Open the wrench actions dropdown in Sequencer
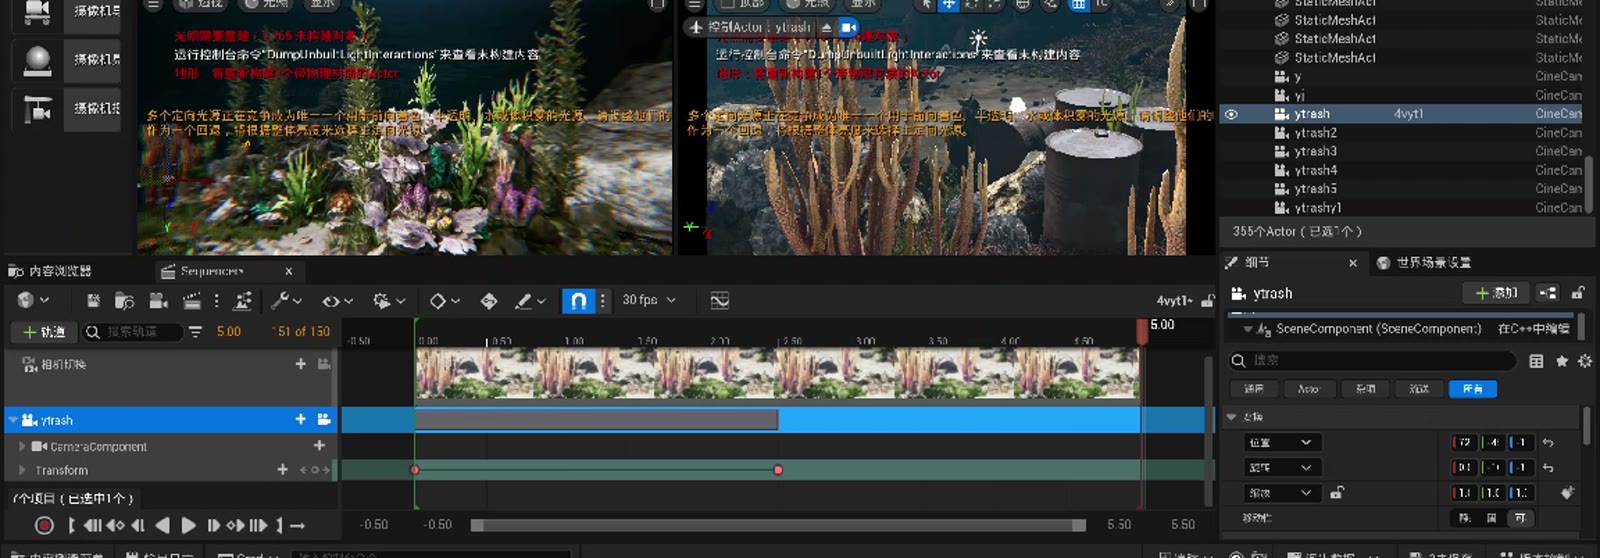This screenshot has width=1600, height=558. pyautogui.click(x=286, y=300)
